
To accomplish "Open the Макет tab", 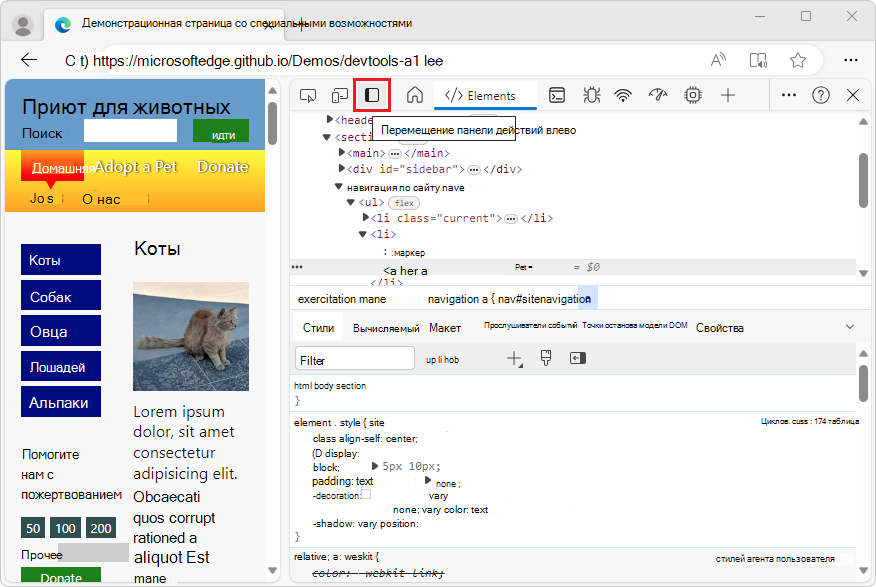I will click(445, 328).
